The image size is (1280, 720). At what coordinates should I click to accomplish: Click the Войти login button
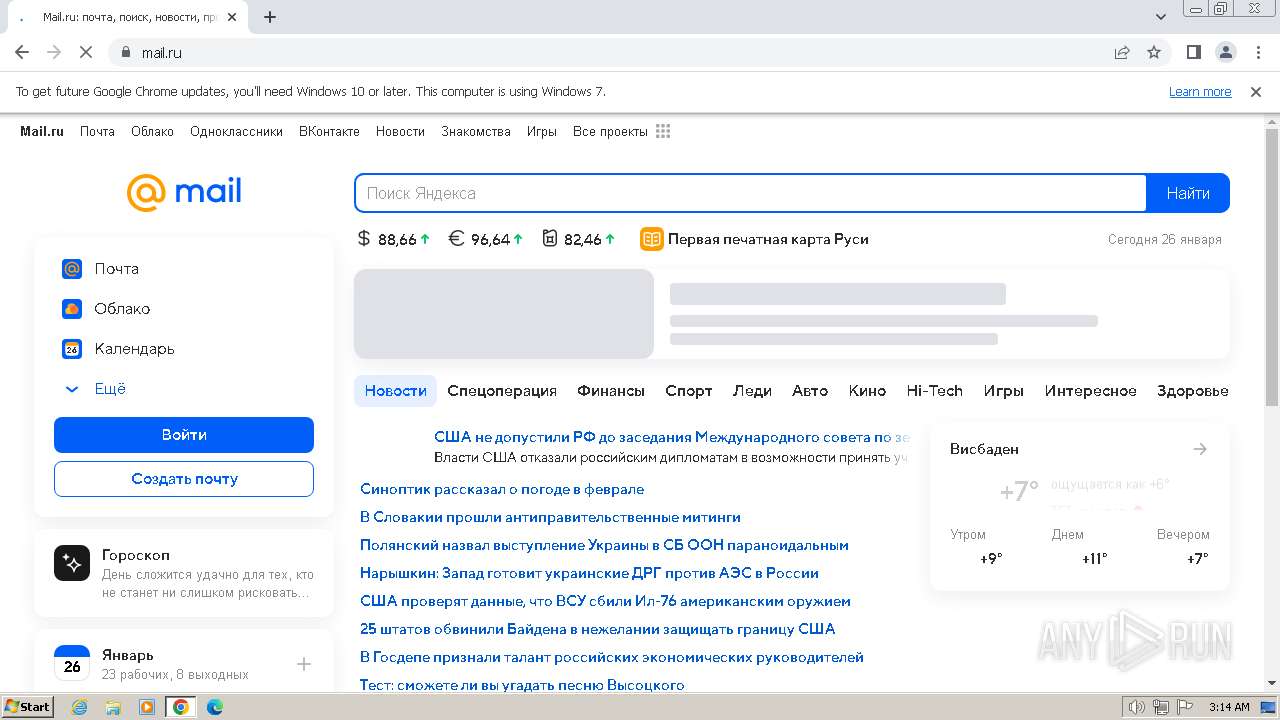[x=184, y=435]
